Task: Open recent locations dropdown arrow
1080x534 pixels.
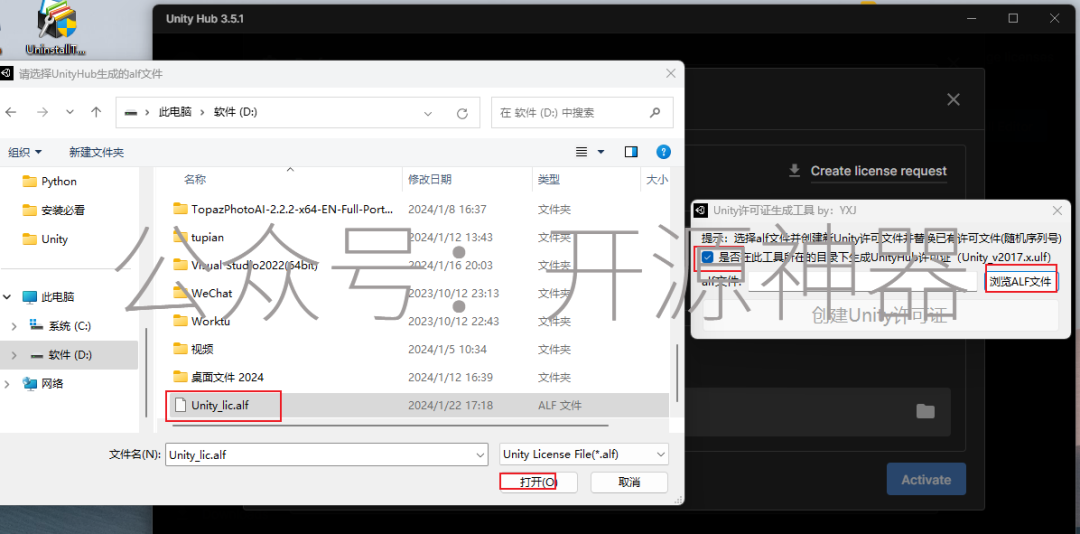Action: [x=70, y=112]
